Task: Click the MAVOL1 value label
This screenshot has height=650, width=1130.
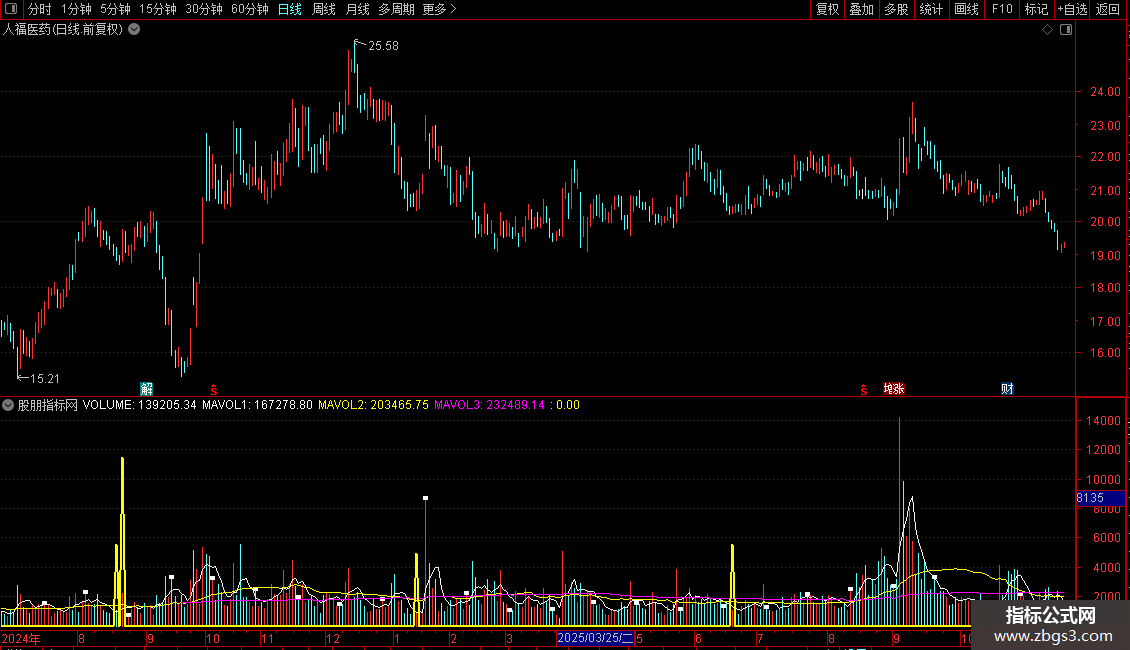Action: pyautogui.click(x=257, y=405)
